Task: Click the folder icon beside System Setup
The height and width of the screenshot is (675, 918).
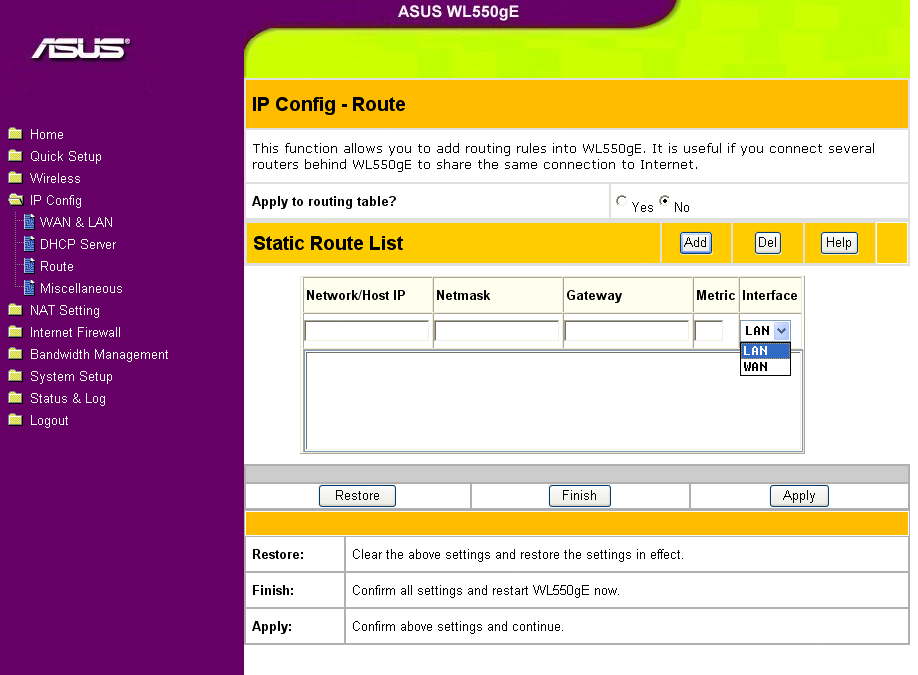Action: pos(16,376)
